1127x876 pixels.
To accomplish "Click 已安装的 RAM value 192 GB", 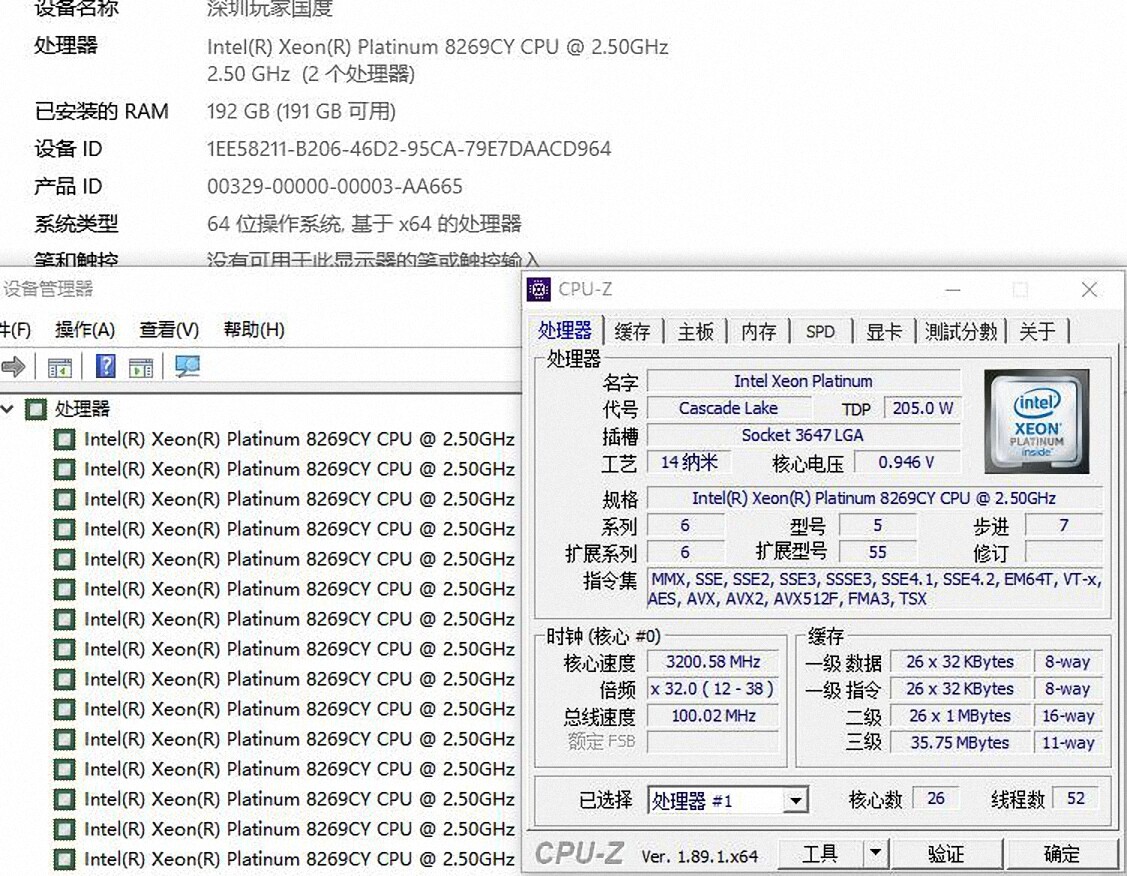I will [302, 111].
